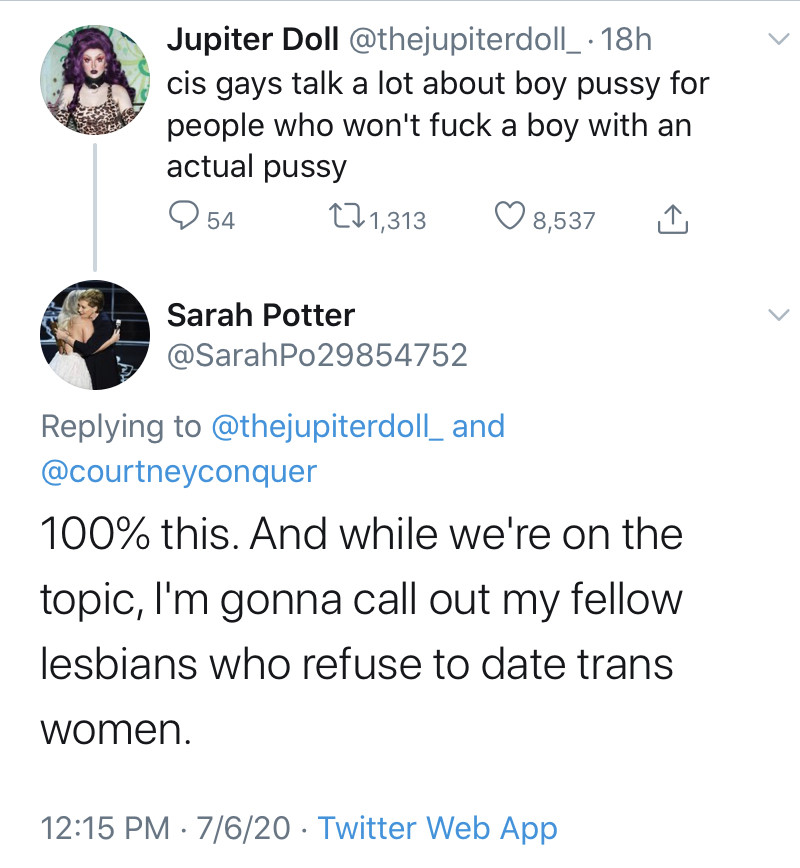Expand the chevron menu on Jupiter Doll's tweet
Screen dimensions: 800x868
point(775,40)
